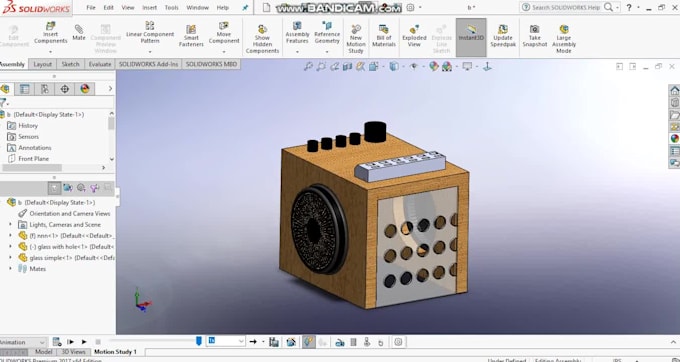Click Update Speedpak
The height and width of the screenshot is (362, 680).
(x=503, y=36)
